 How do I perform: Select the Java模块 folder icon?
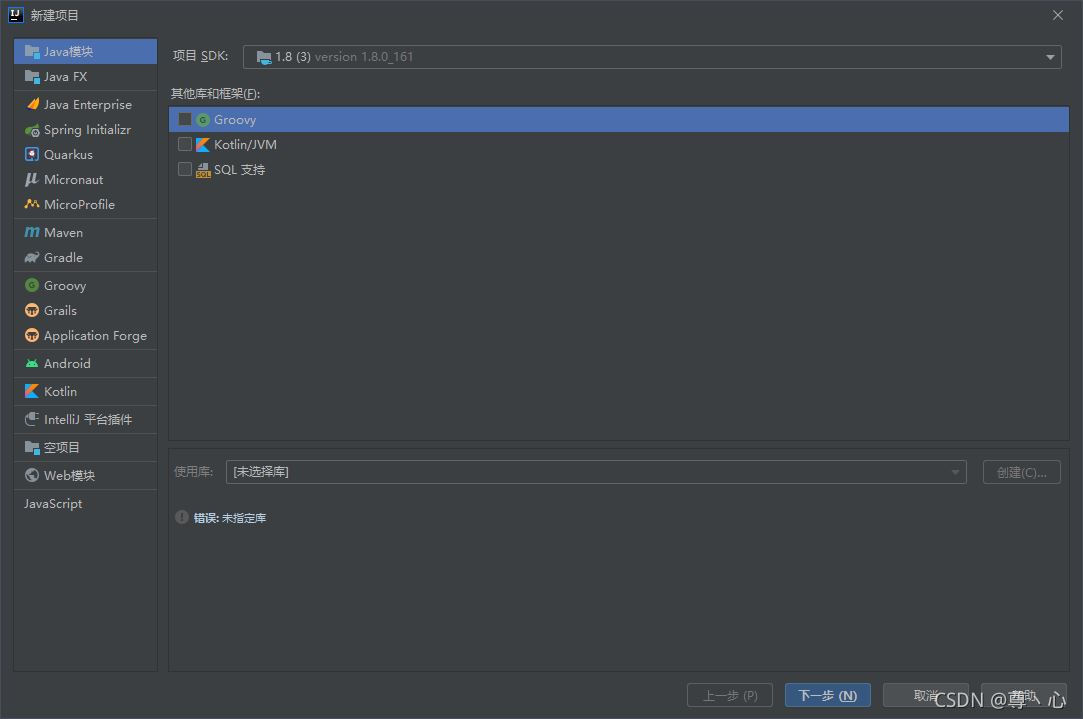(x=32, y=52)
